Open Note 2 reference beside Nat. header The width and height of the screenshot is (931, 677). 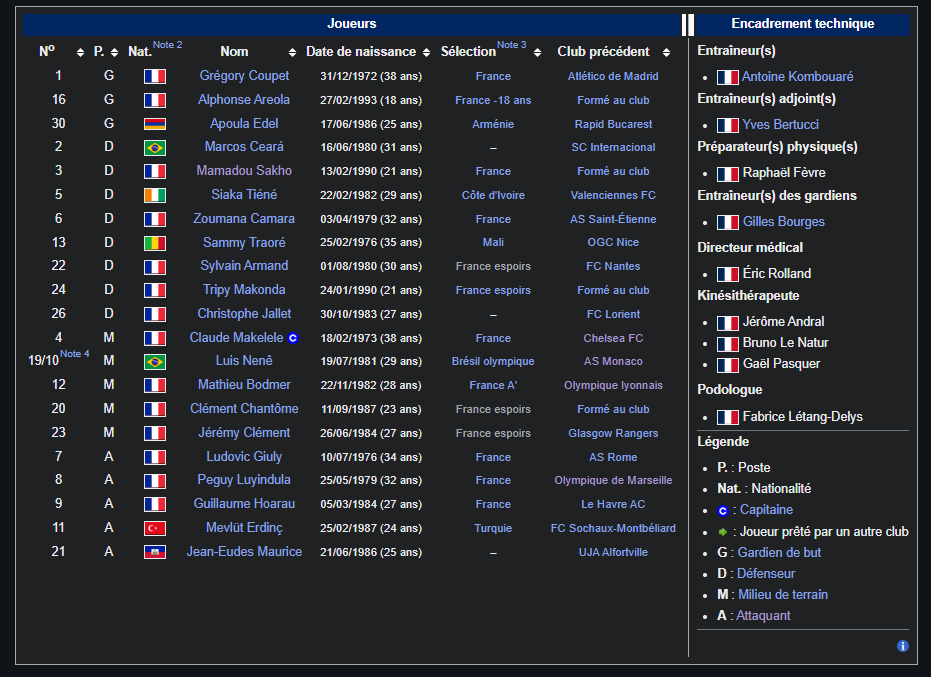[167, 45]
